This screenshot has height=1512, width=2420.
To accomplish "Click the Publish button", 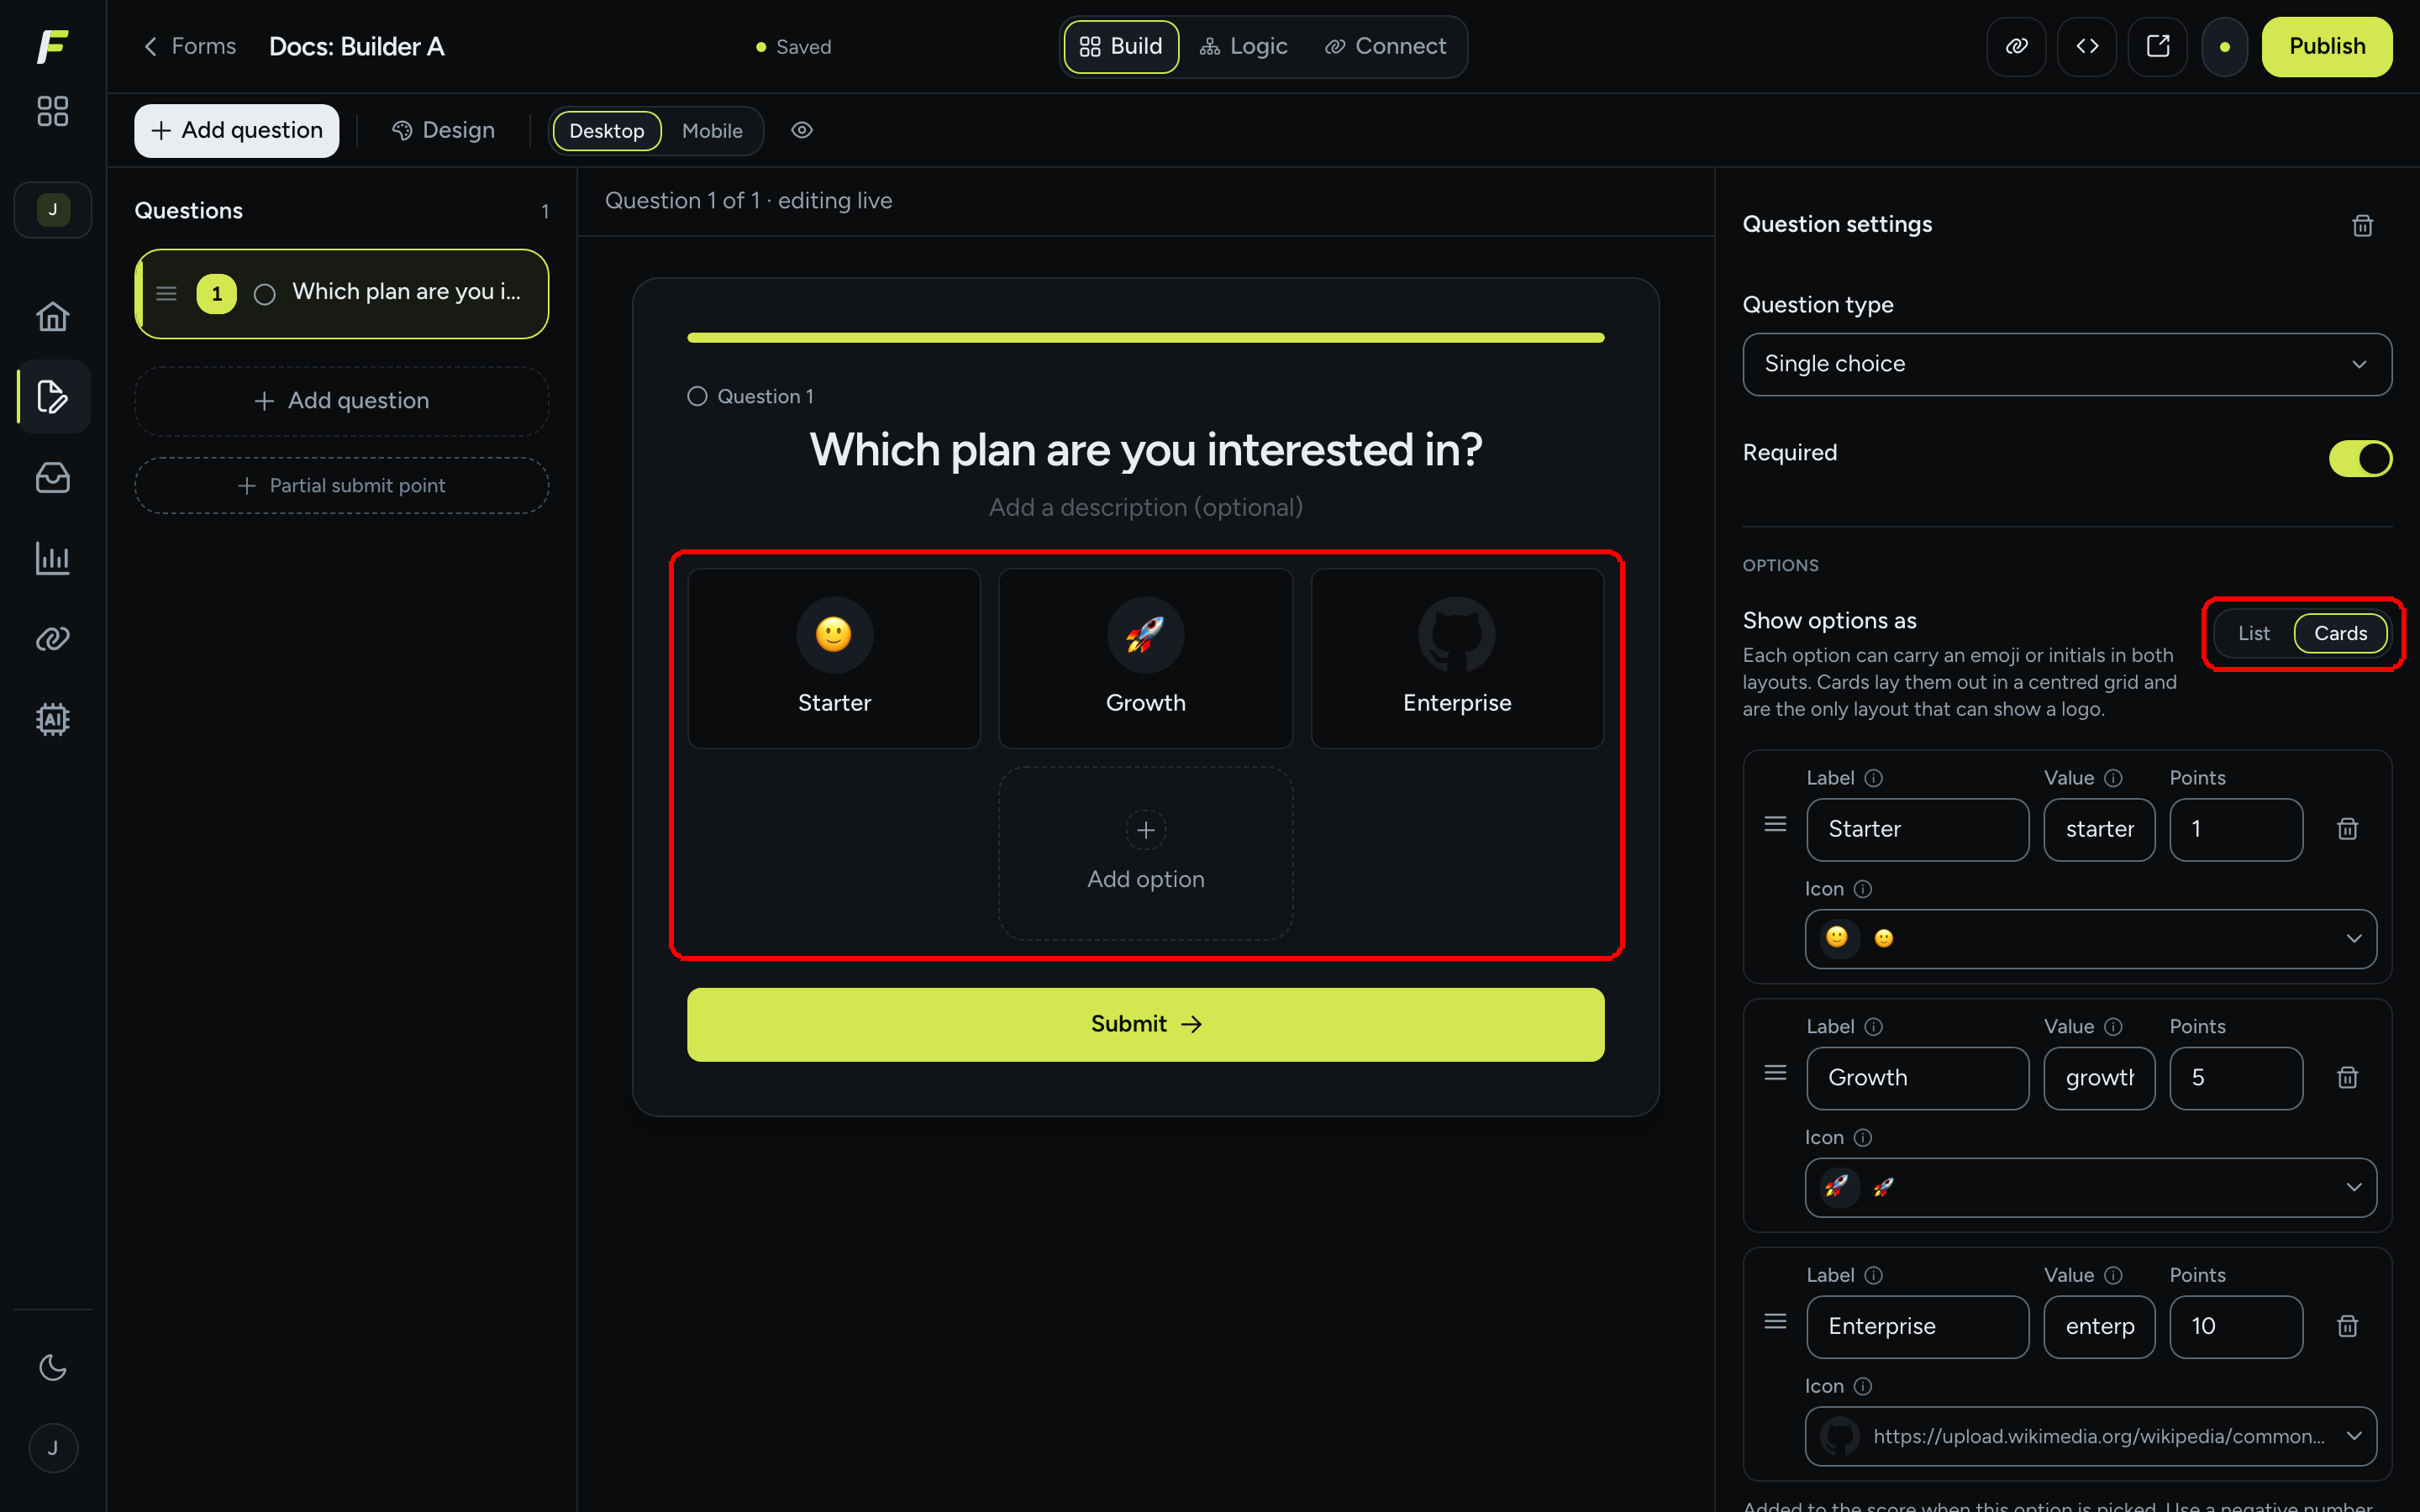I will [2327, 47].
